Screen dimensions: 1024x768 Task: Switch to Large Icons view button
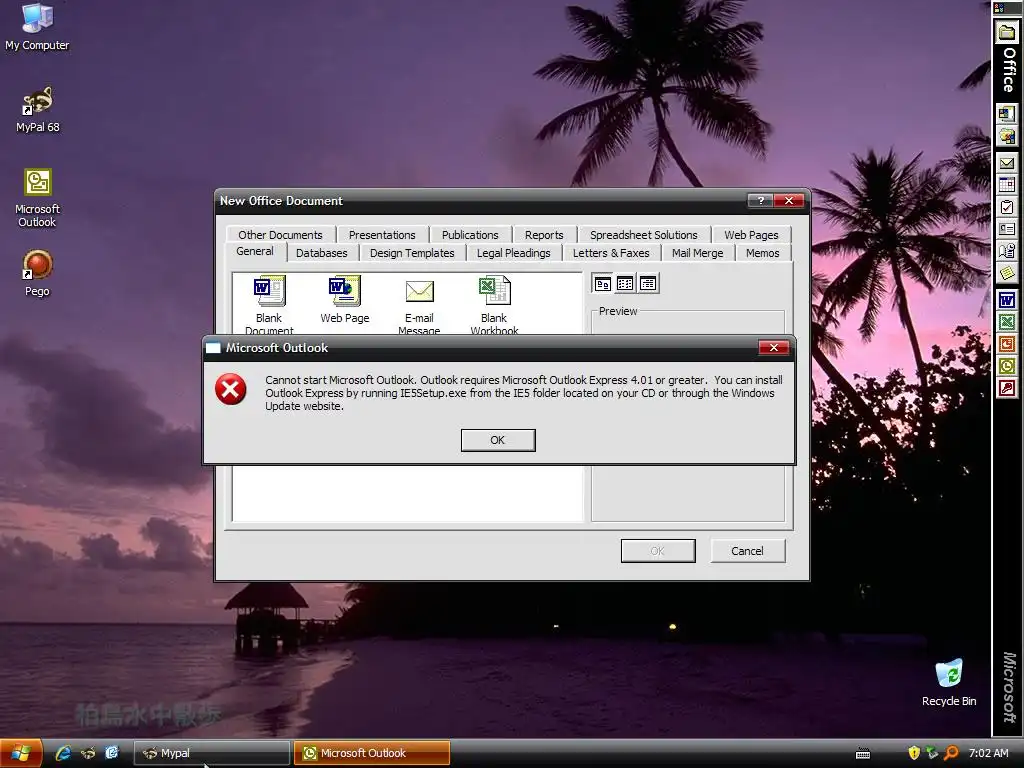603,283
